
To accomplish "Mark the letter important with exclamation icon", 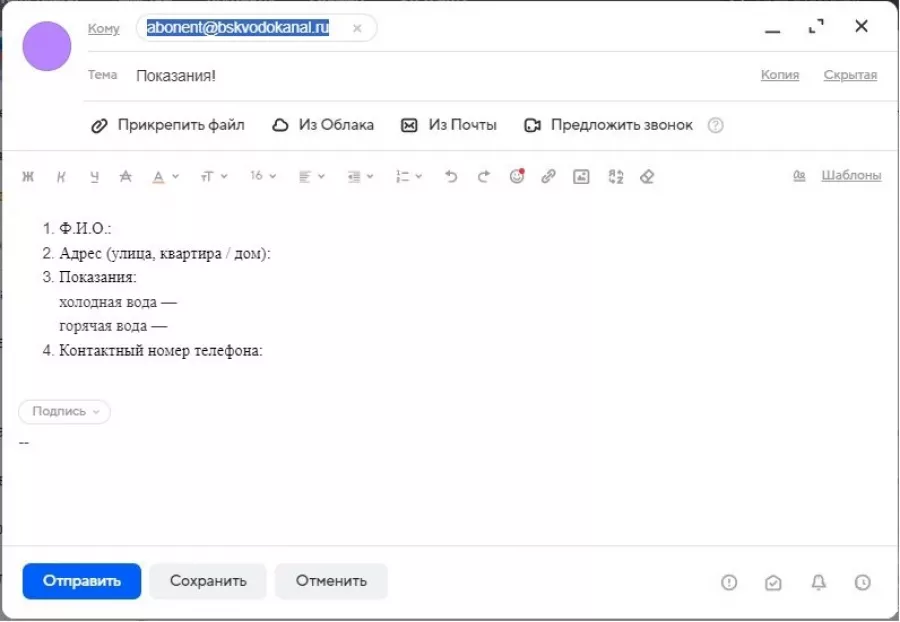I will tap(729, 582).
